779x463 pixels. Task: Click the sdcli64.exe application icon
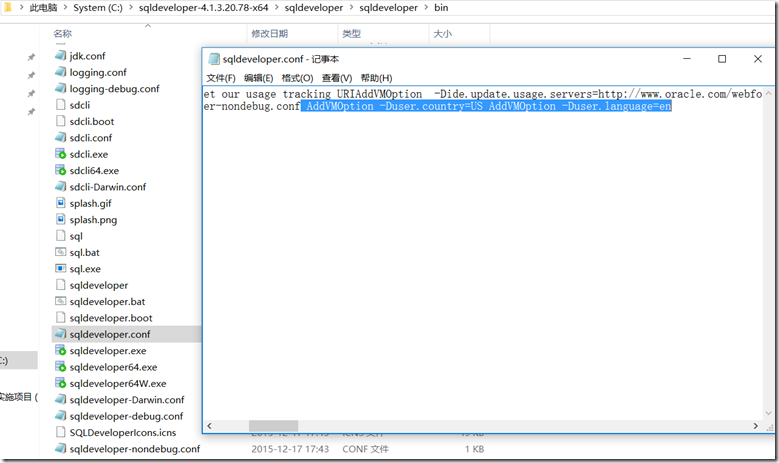61,170
